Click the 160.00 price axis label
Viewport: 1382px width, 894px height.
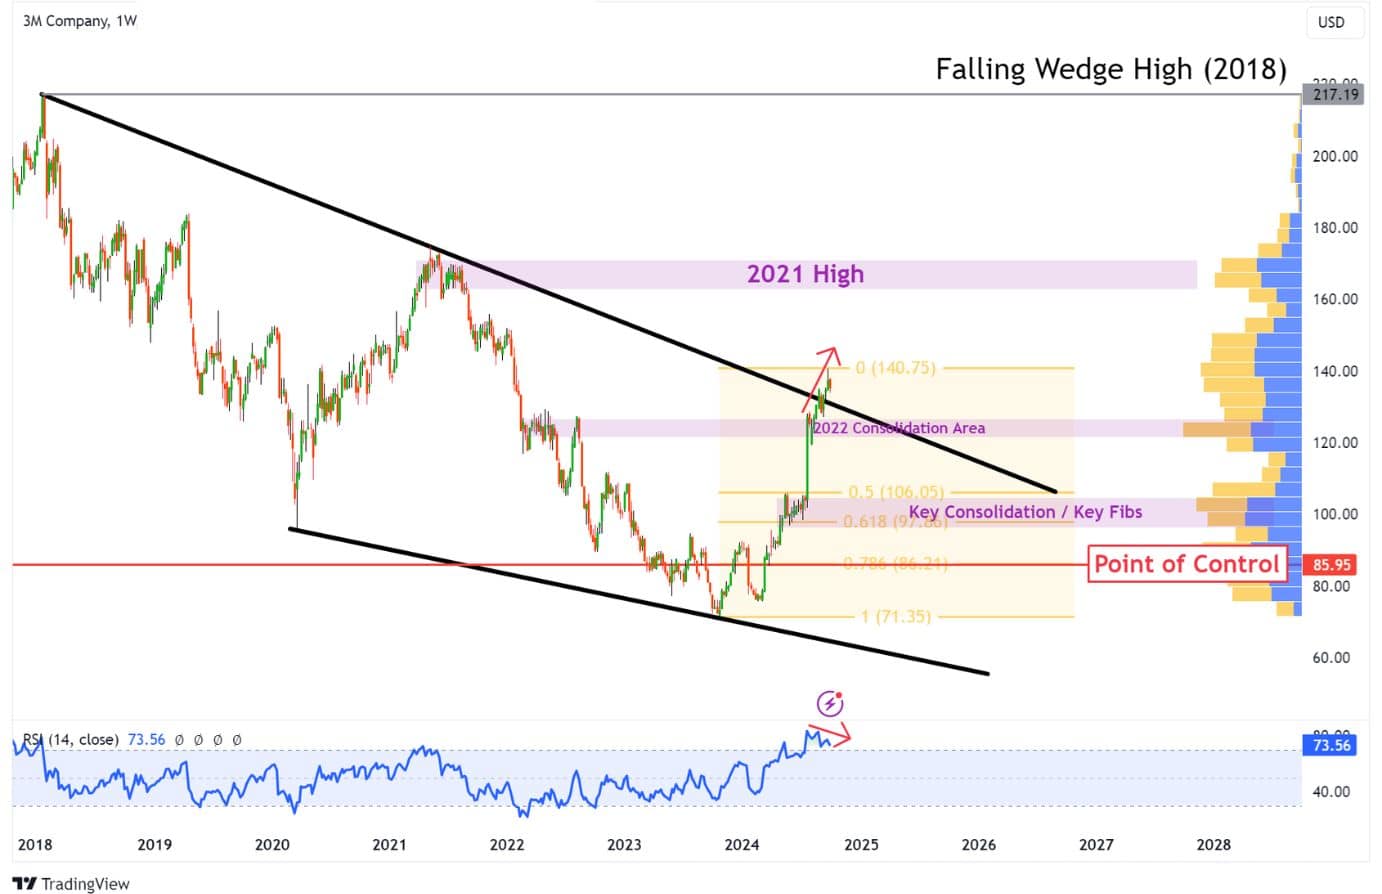point(1335,299)
